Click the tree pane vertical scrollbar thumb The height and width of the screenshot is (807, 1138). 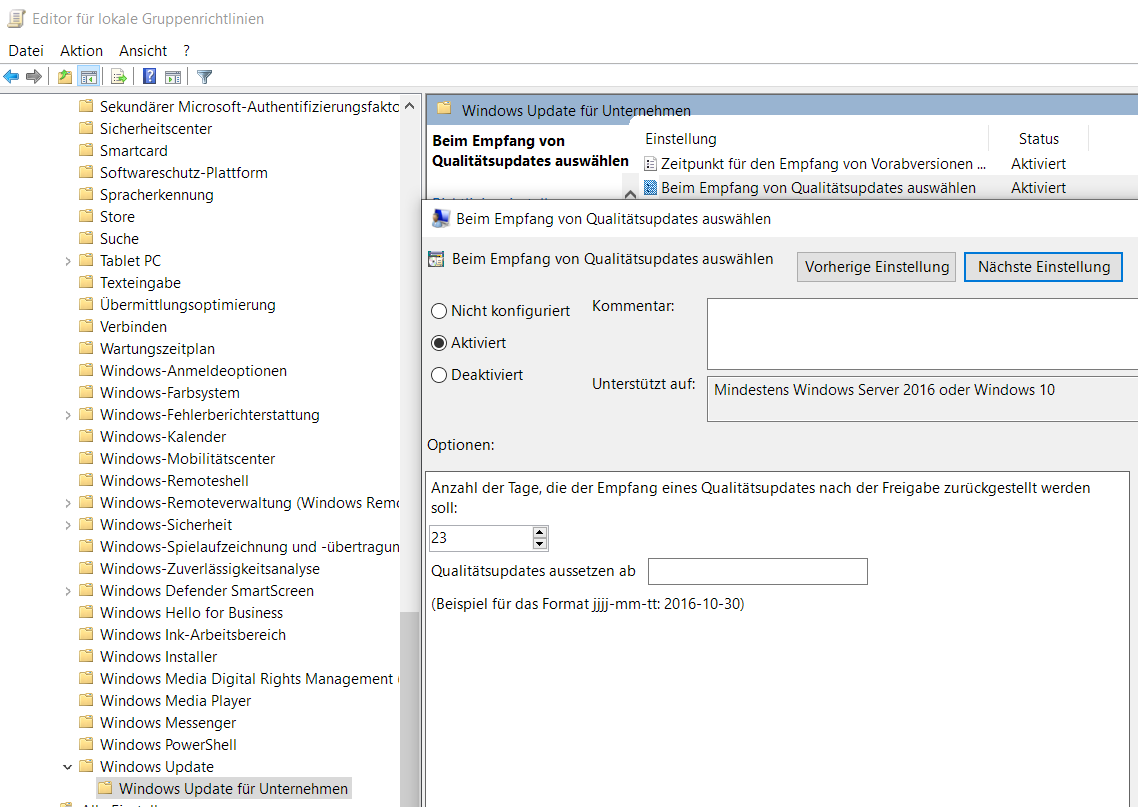click(x=410, y=711)
